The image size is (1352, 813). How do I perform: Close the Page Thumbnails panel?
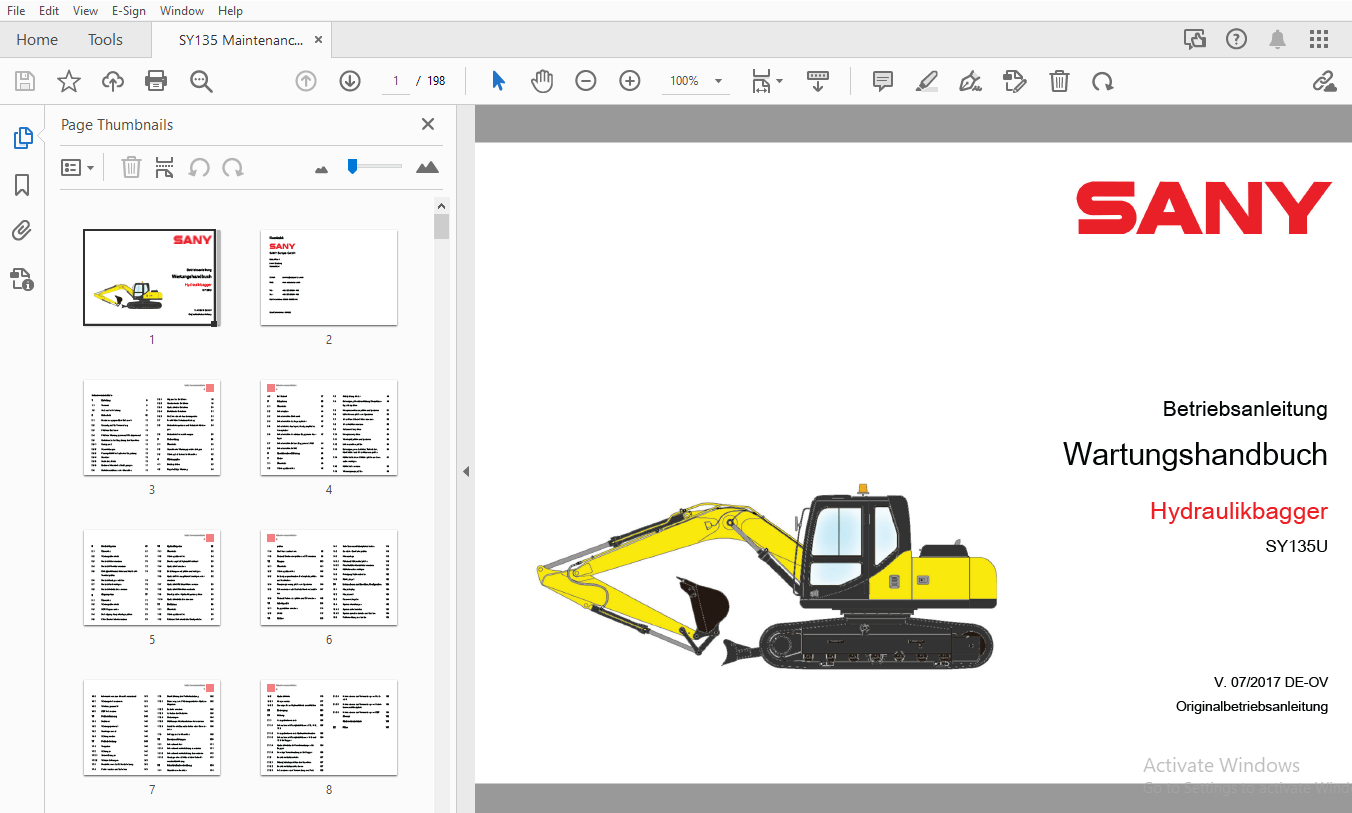point(428,124)
